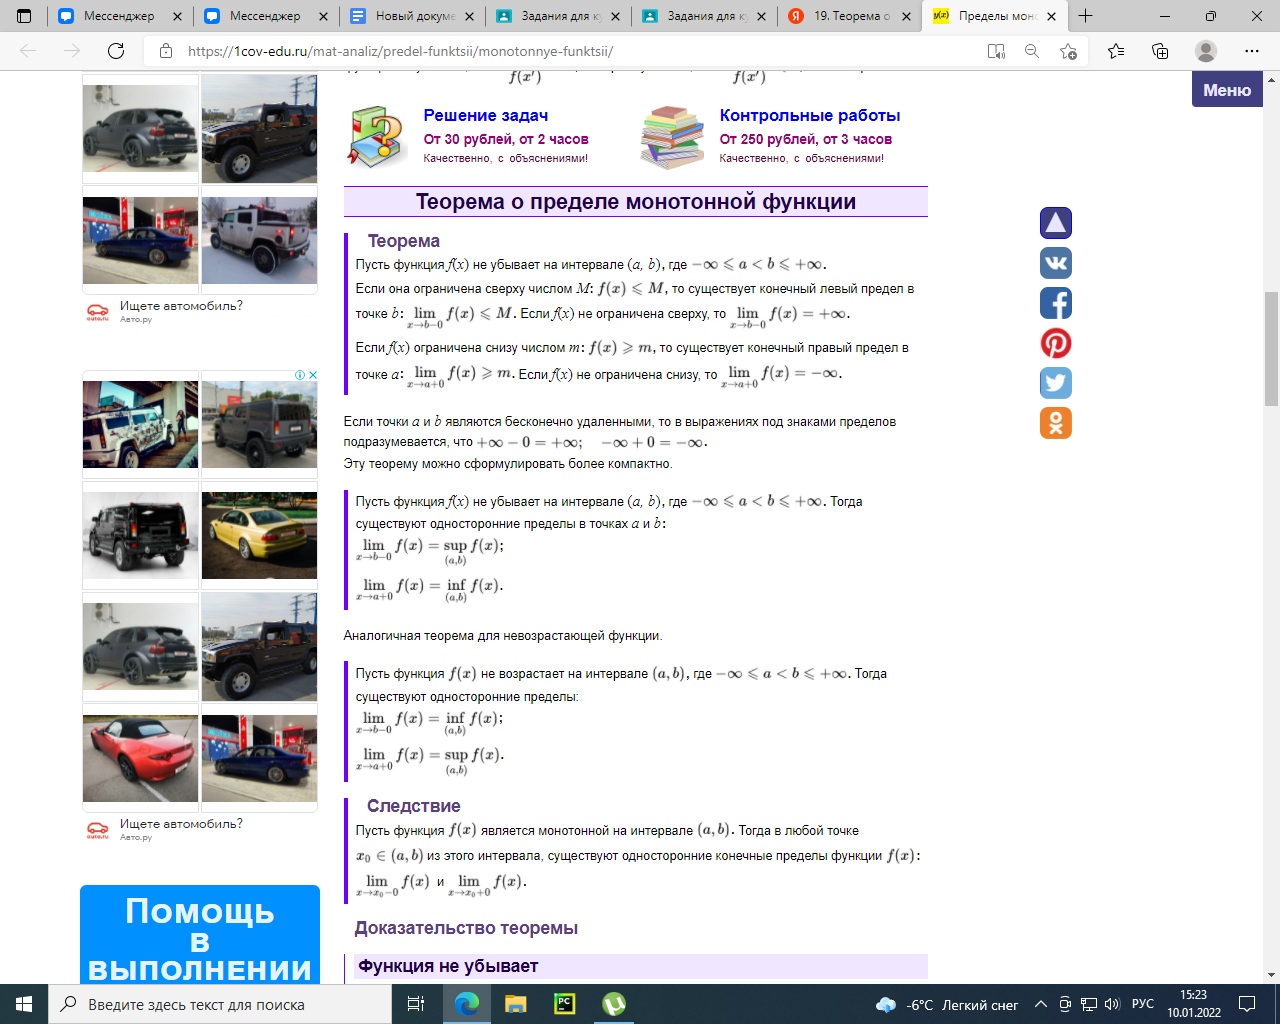1280x1024 pixels.
Task: Open uTorrent from the taskbar
Action: pos(613,1004)
